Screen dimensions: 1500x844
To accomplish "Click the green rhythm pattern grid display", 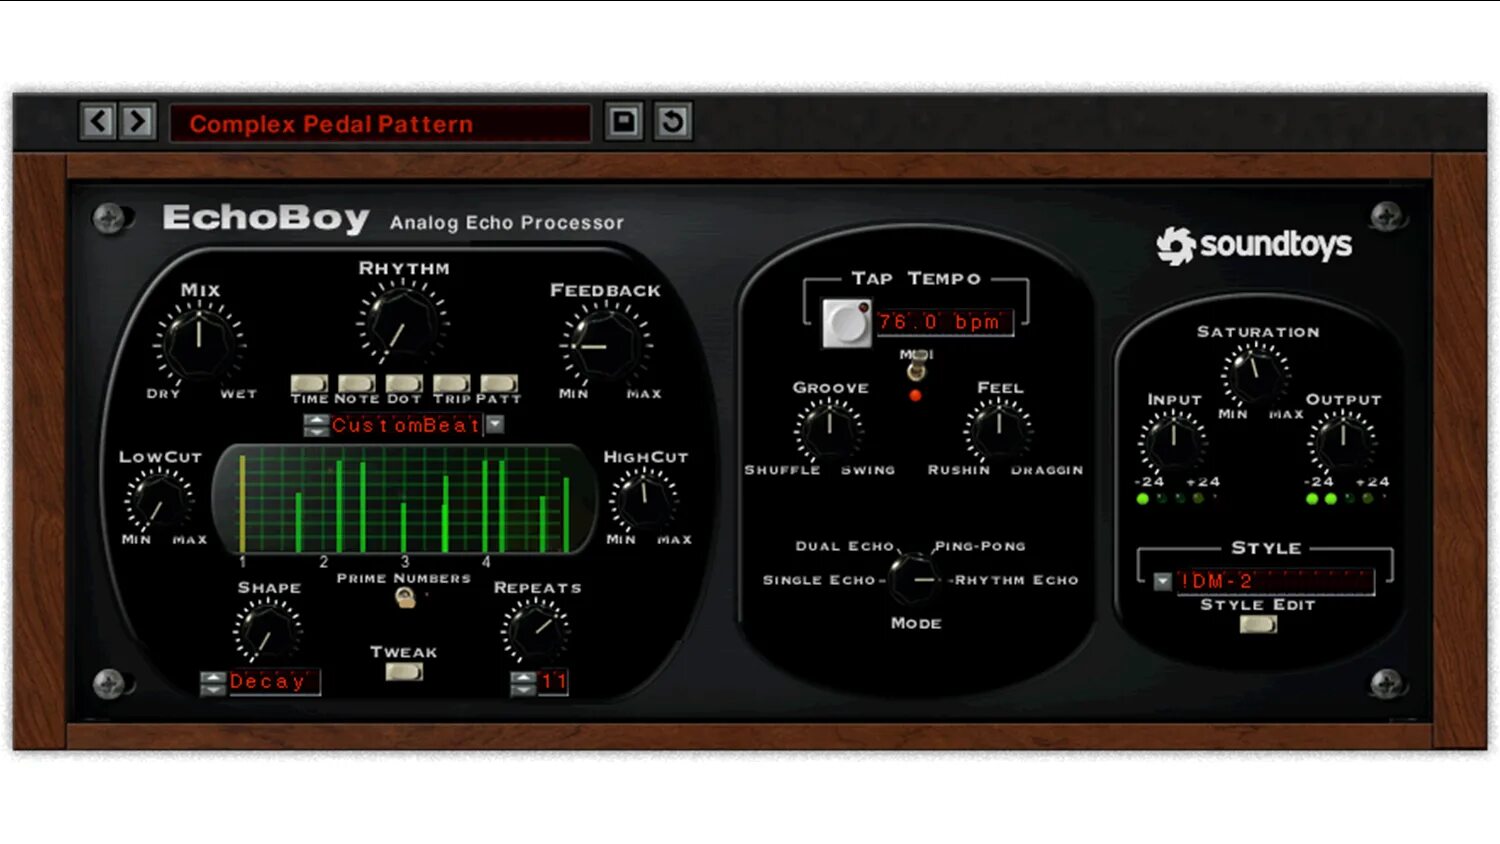I will tap(404, 499).
